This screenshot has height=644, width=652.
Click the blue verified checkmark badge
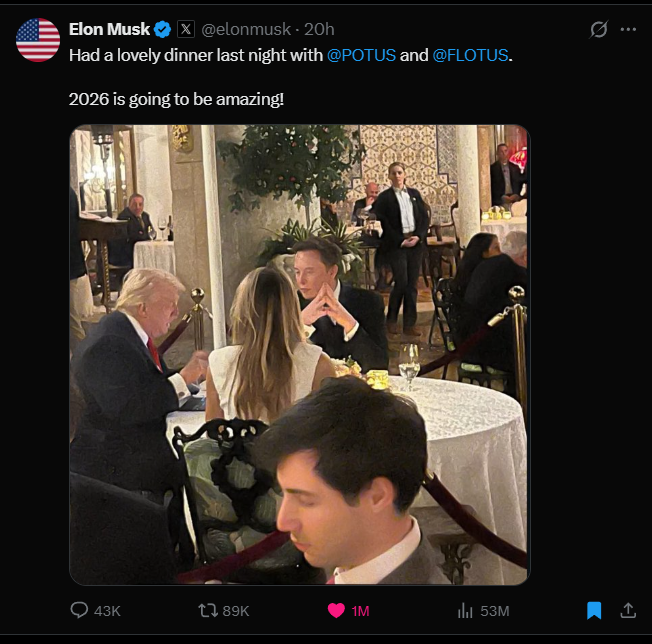click(162, 29)
